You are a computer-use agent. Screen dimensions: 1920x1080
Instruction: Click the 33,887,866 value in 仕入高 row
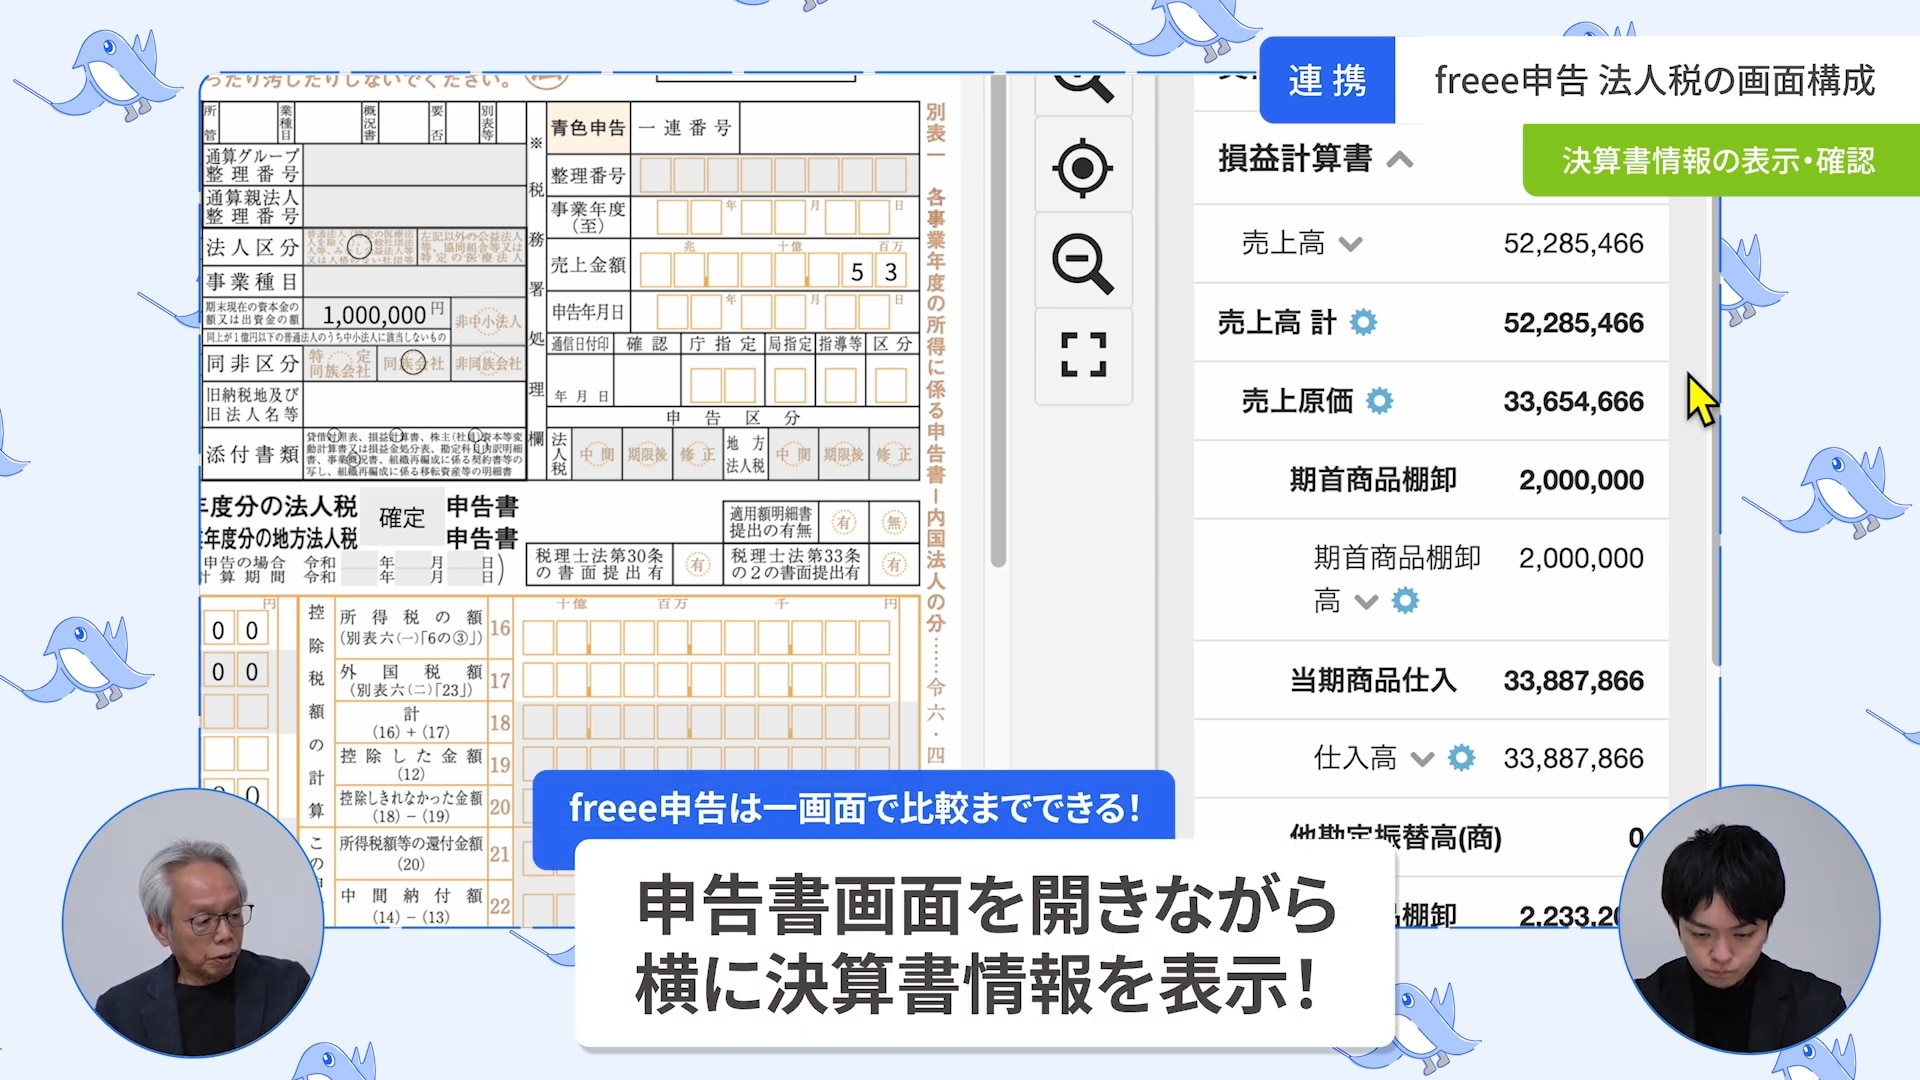[1573, 758]
